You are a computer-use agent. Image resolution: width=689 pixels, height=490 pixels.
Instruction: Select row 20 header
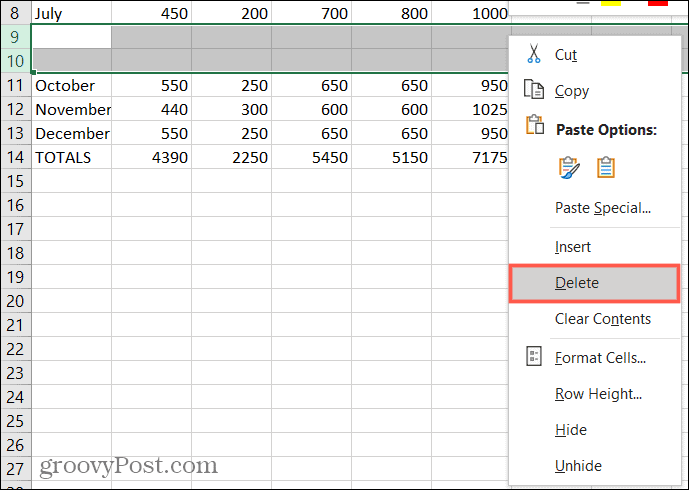click(x=16, y=301)
